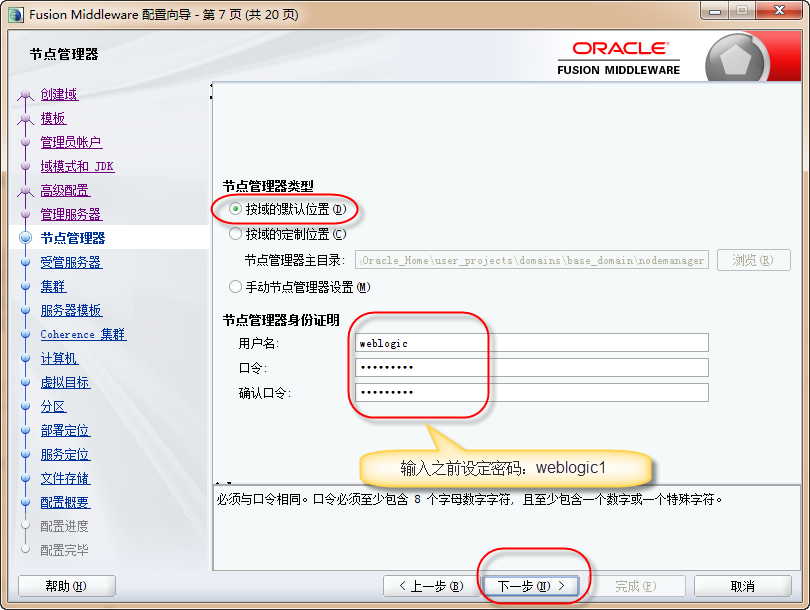This screenshot has height=610, width=810.
Task: Open the 部署定位 step
Action: tap(65, 430)
